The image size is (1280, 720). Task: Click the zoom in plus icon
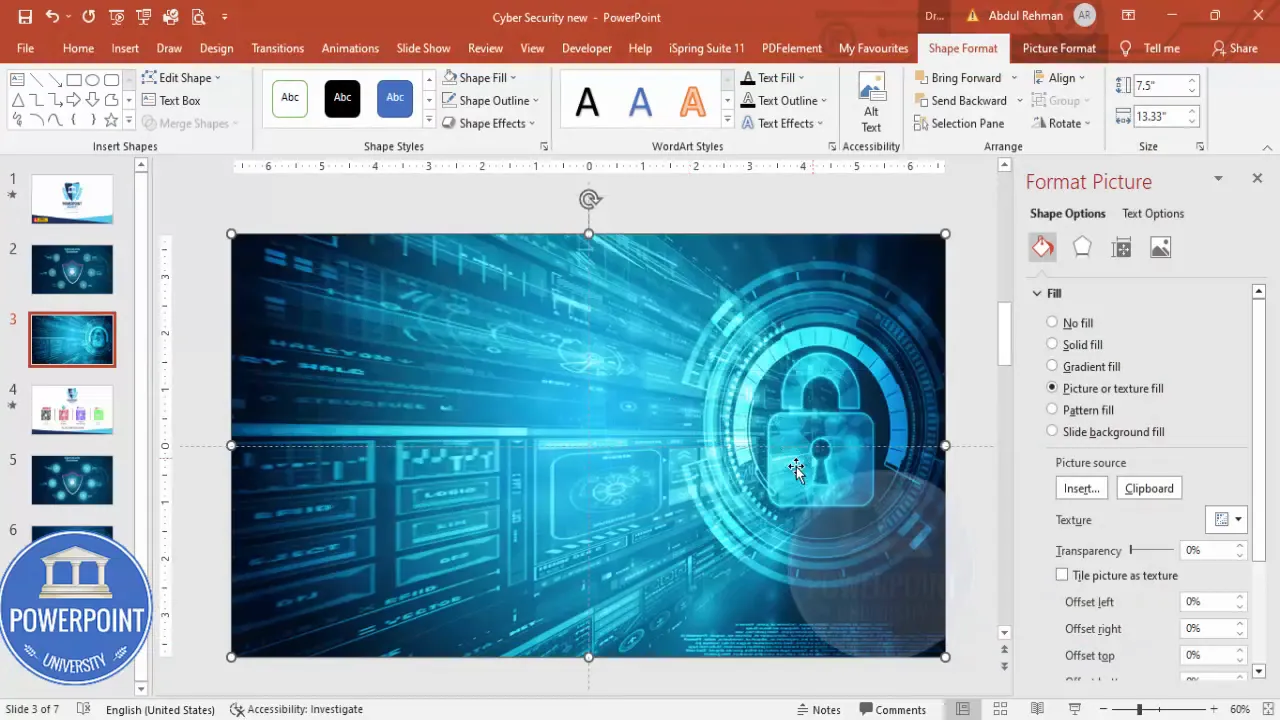[x=1215, y=709]
